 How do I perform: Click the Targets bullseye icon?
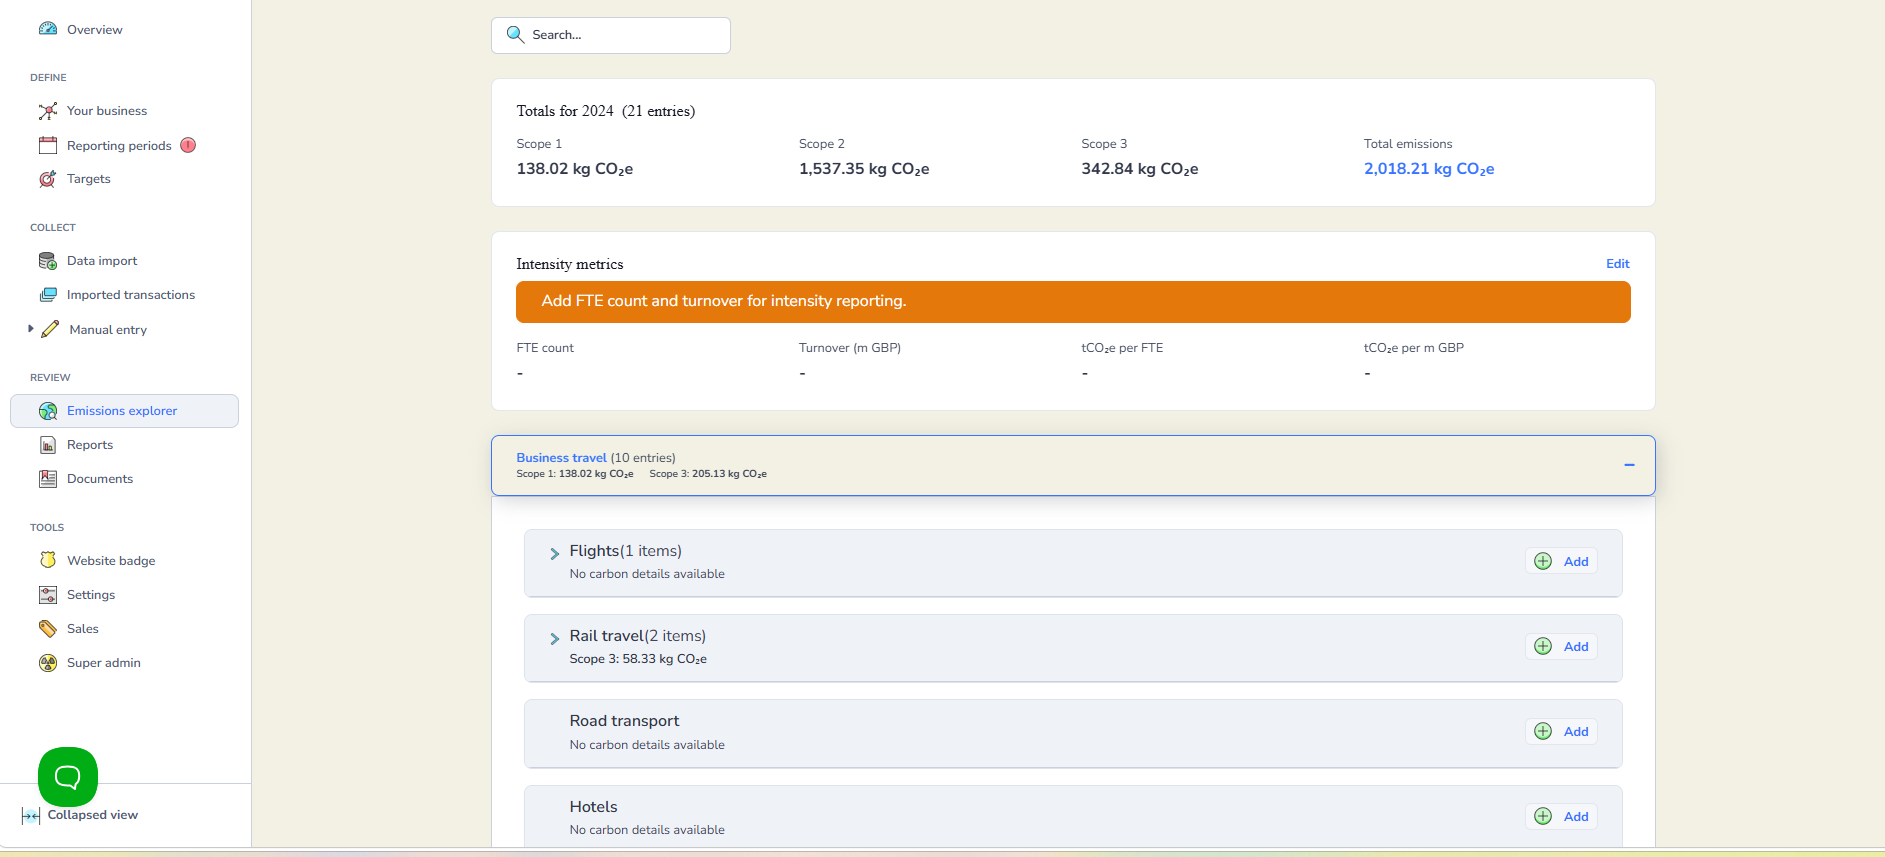tap(48, 179)
